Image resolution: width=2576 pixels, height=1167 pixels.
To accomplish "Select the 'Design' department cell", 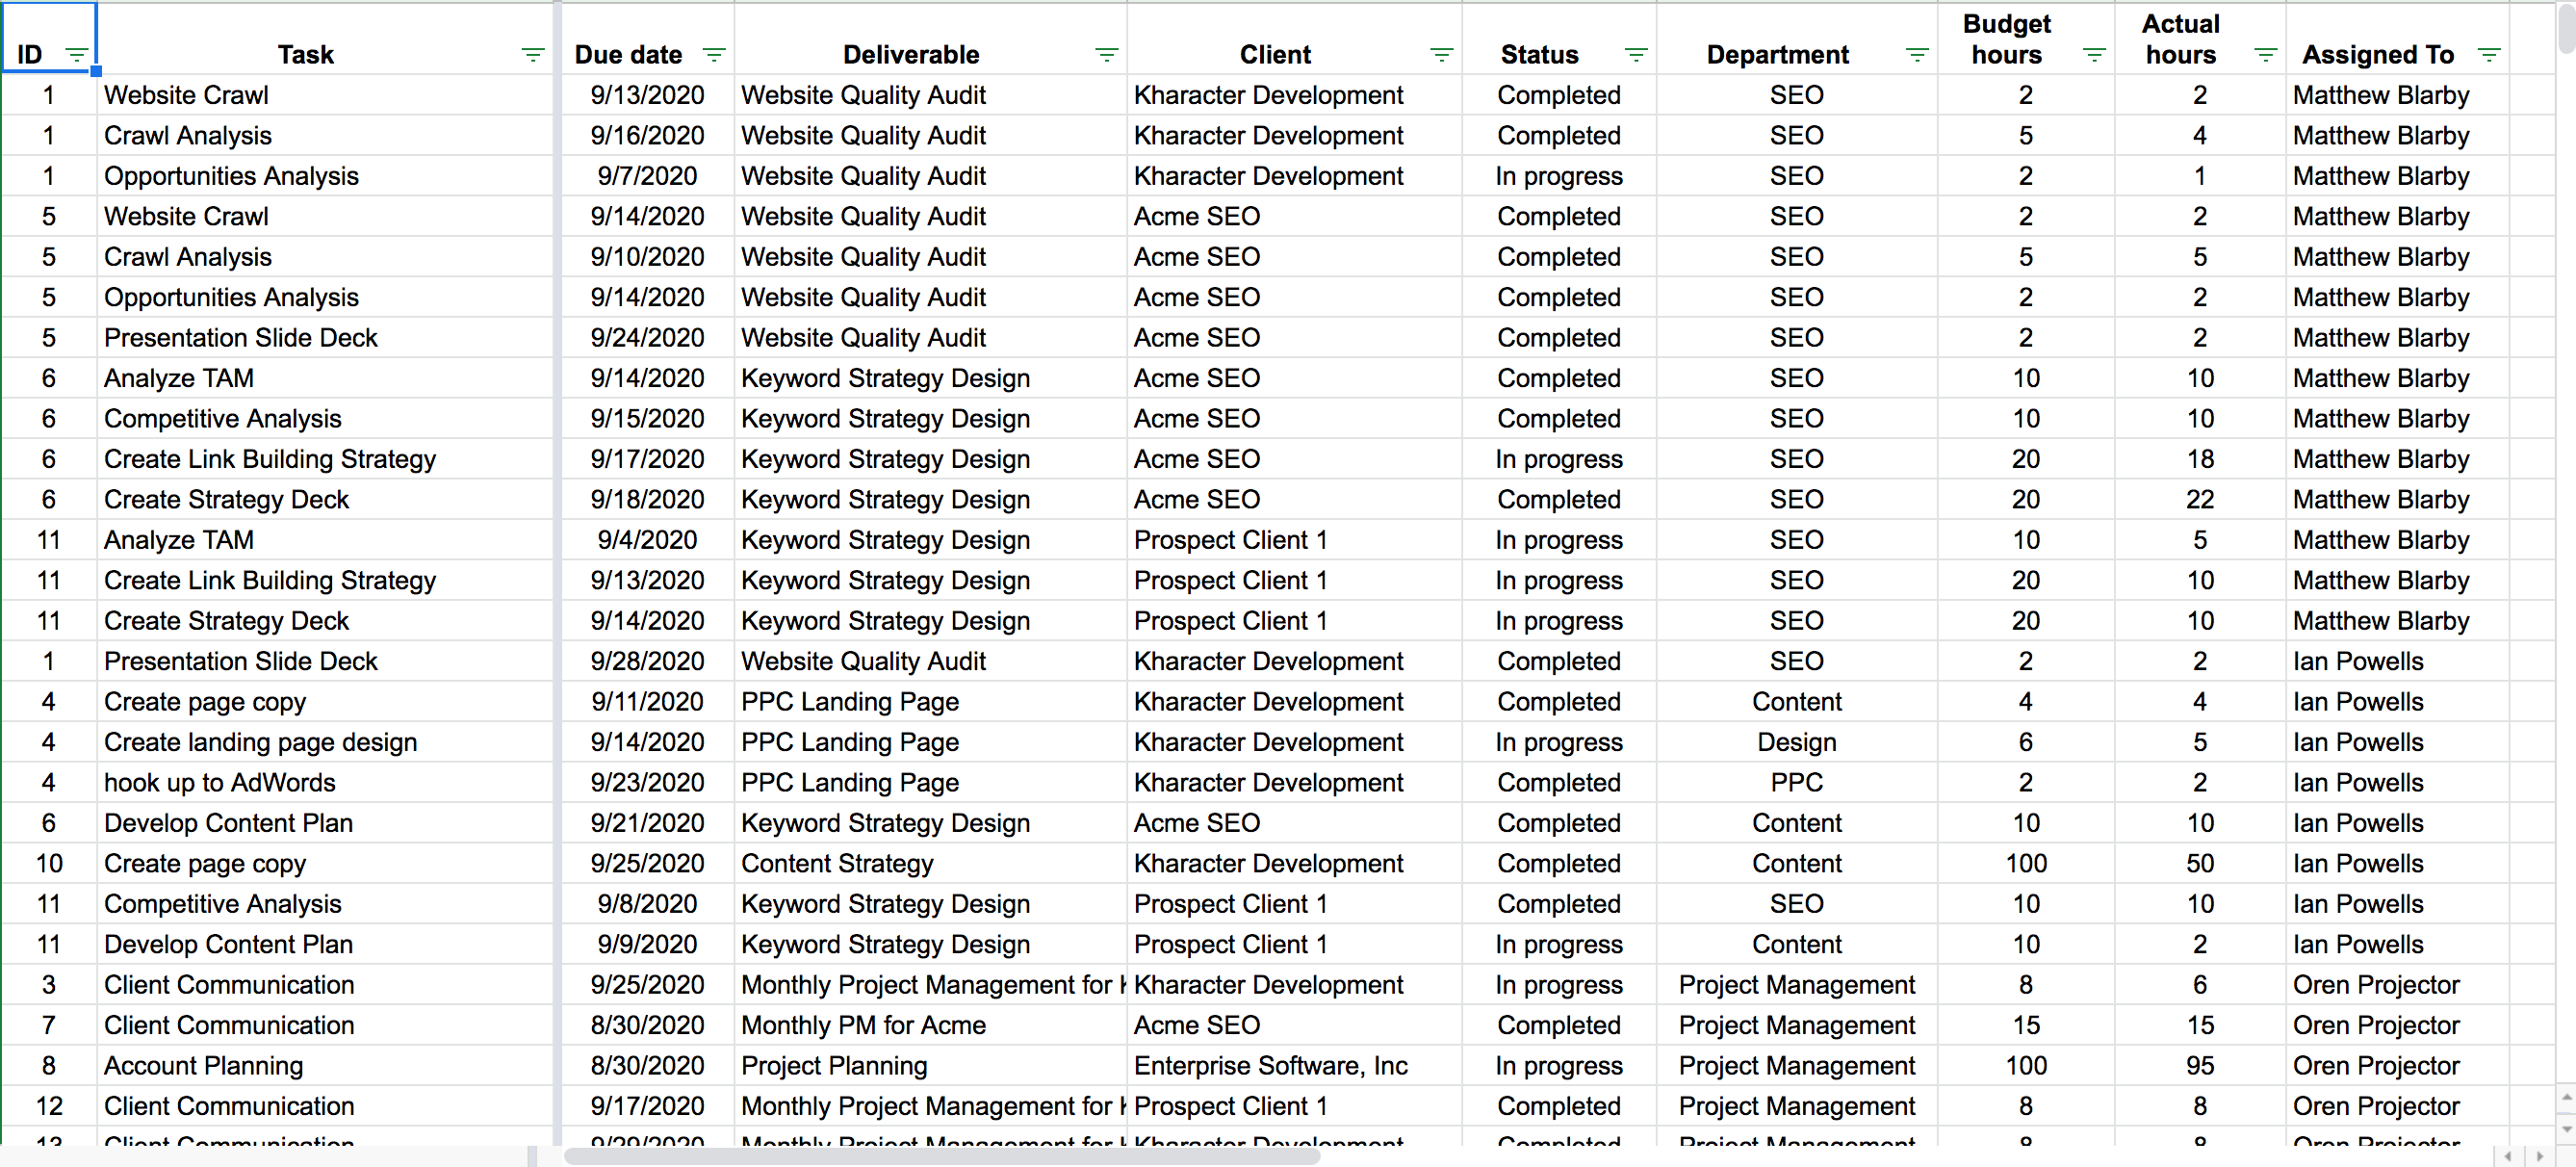I will tap(1797, 742).
